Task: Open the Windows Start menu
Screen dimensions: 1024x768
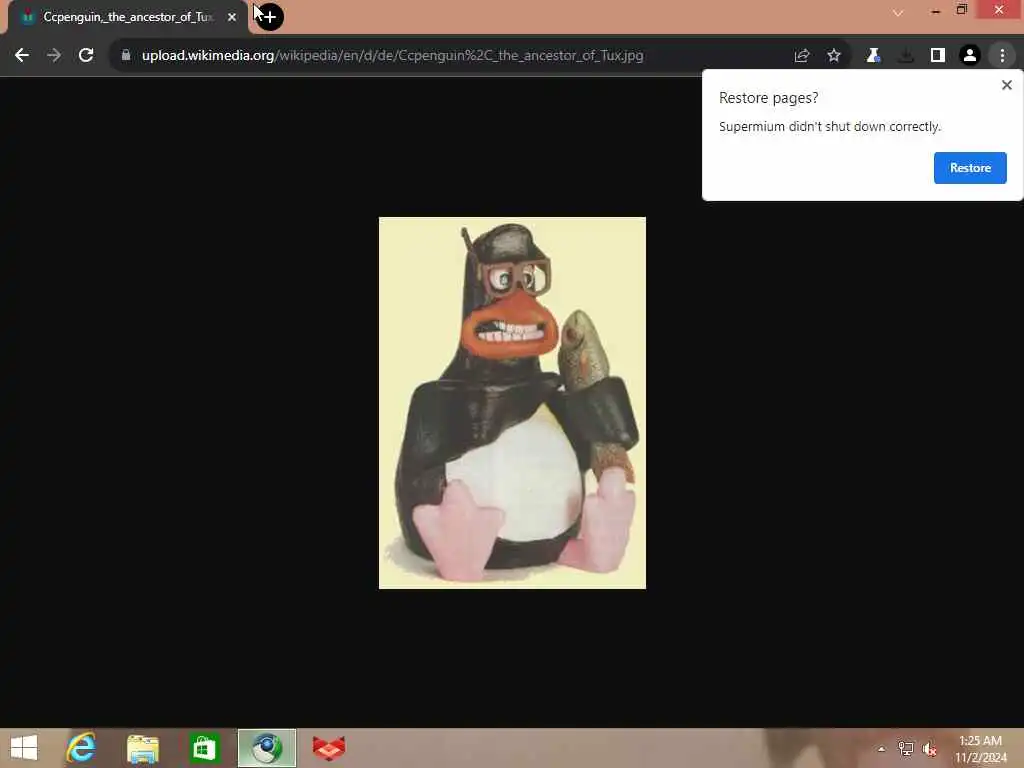Action: click(x=24, y=748)
